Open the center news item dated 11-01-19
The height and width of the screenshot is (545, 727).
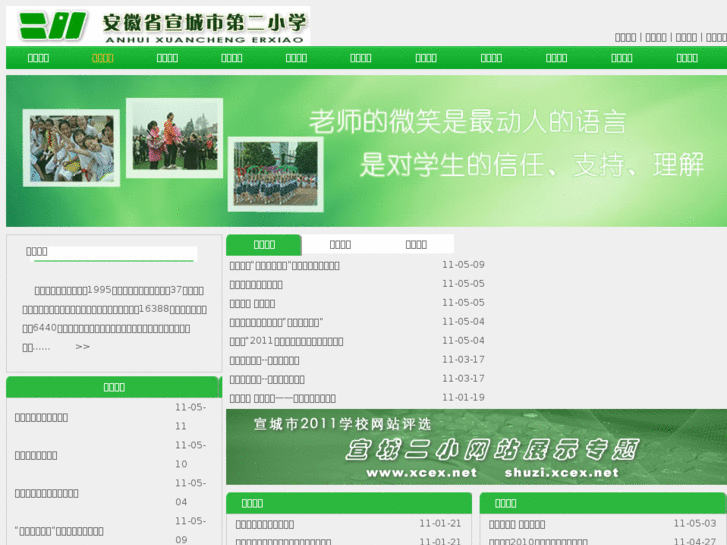tap(282, 398)
